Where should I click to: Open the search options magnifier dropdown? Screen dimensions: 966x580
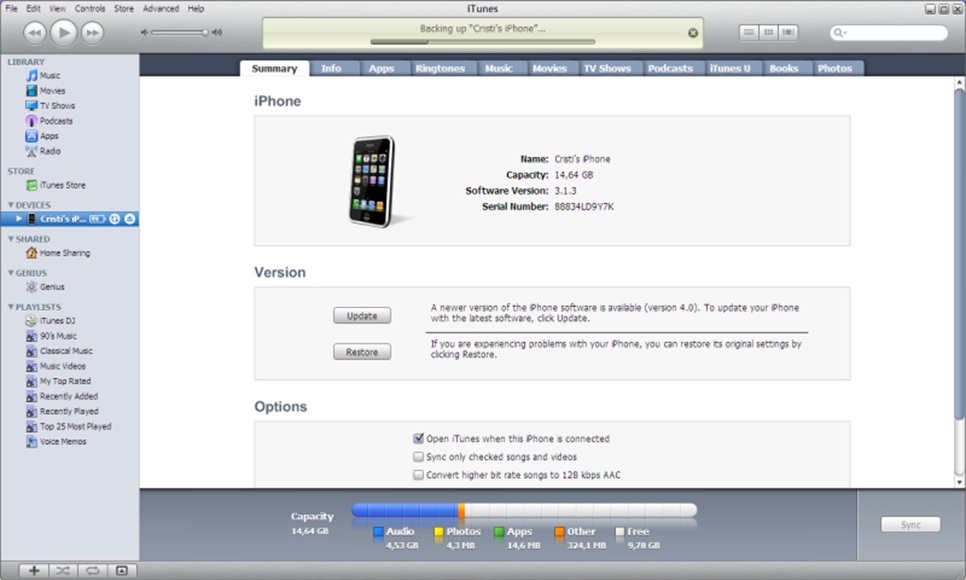(x=839, y=33)
